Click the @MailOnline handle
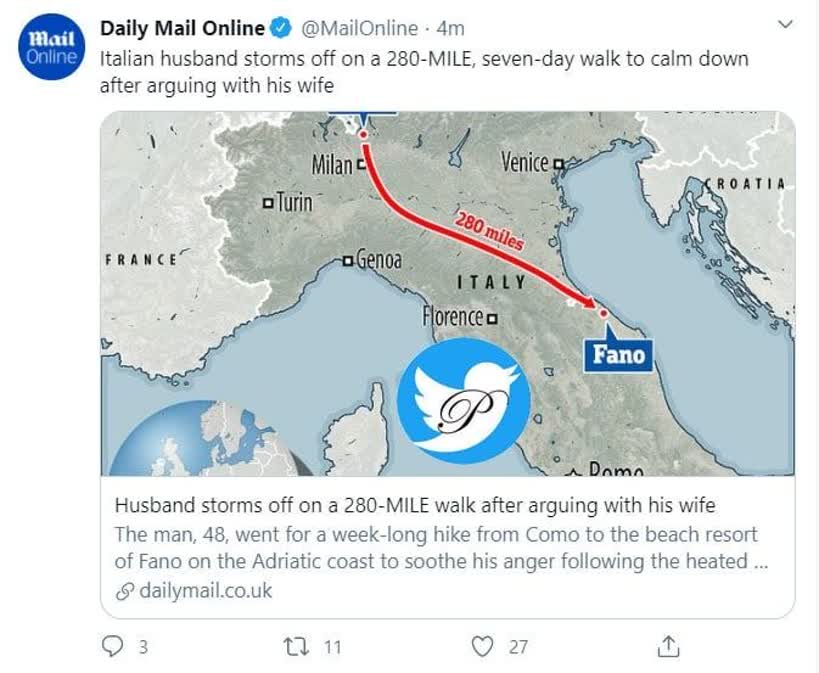Screen dimensions: 819x673 coord(359,28)
